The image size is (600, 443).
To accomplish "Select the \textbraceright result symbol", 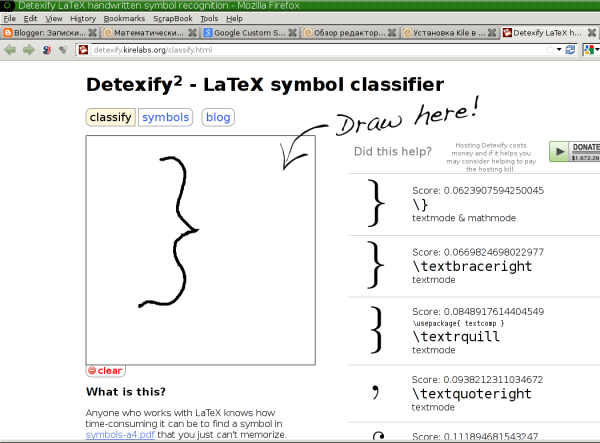I will 376,265.
